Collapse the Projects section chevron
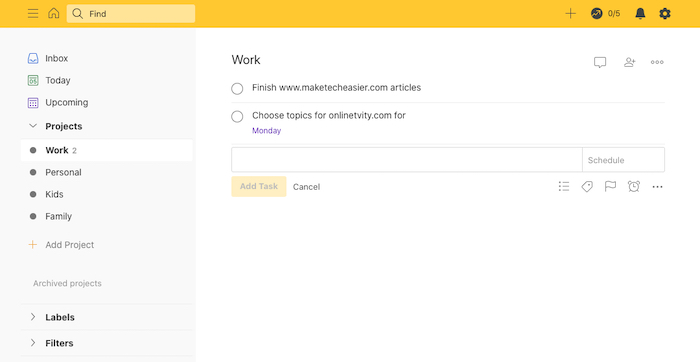The width and height of the screenshot is (700, 362). coord(33,126)
